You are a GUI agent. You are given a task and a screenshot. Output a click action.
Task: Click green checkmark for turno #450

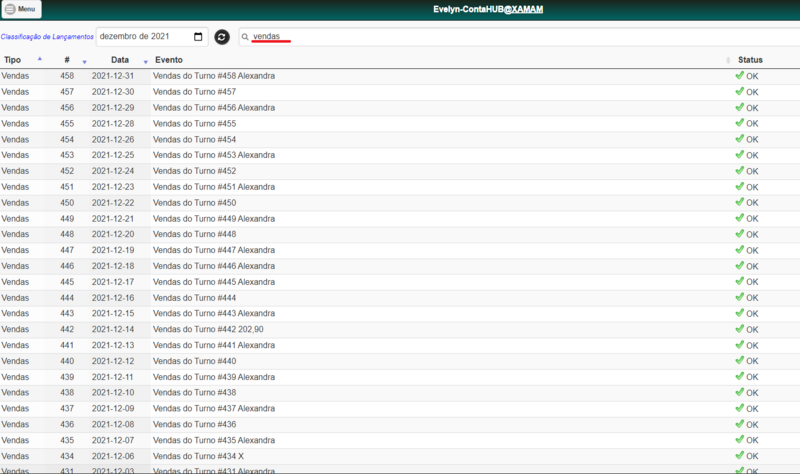click(740, 202)
